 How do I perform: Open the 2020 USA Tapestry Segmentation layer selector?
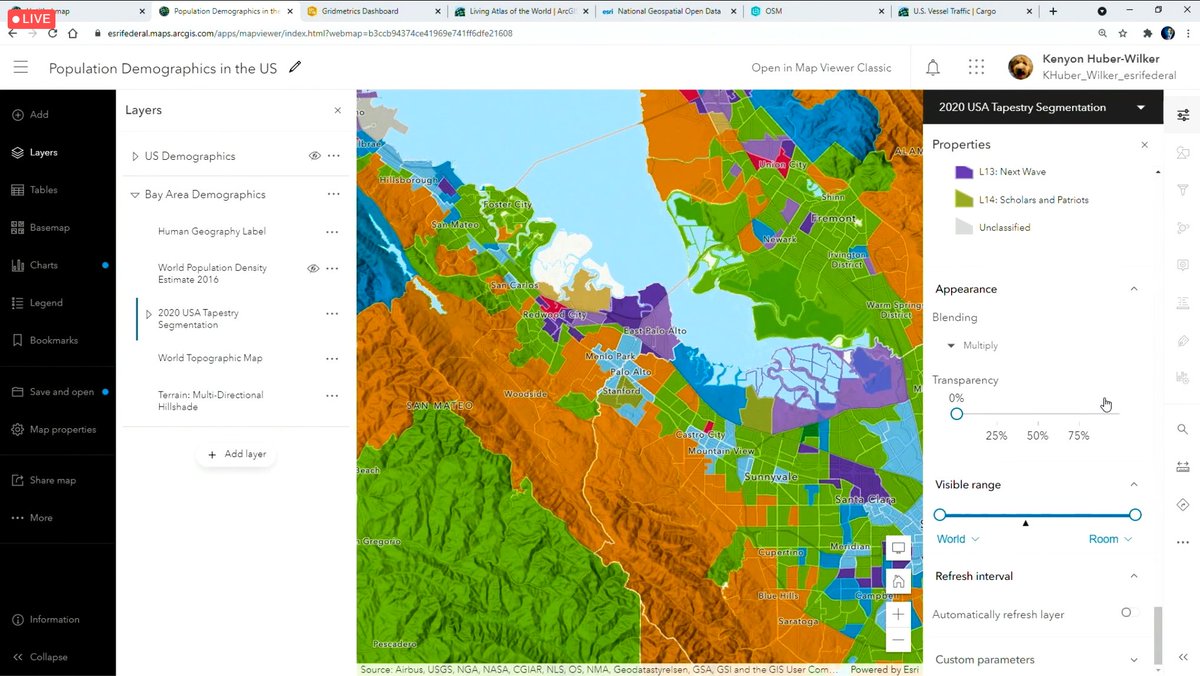pos(1043,107)
